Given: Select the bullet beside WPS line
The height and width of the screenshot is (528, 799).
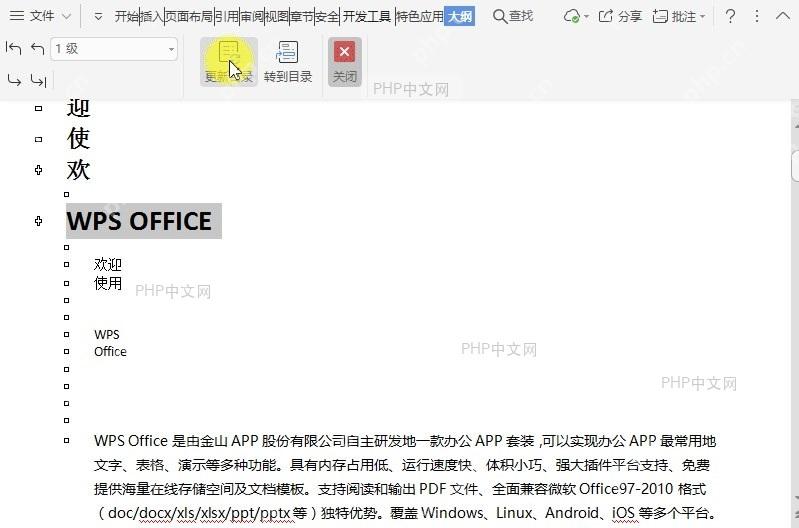Looking at the screenshot, I should click(67, 334).
